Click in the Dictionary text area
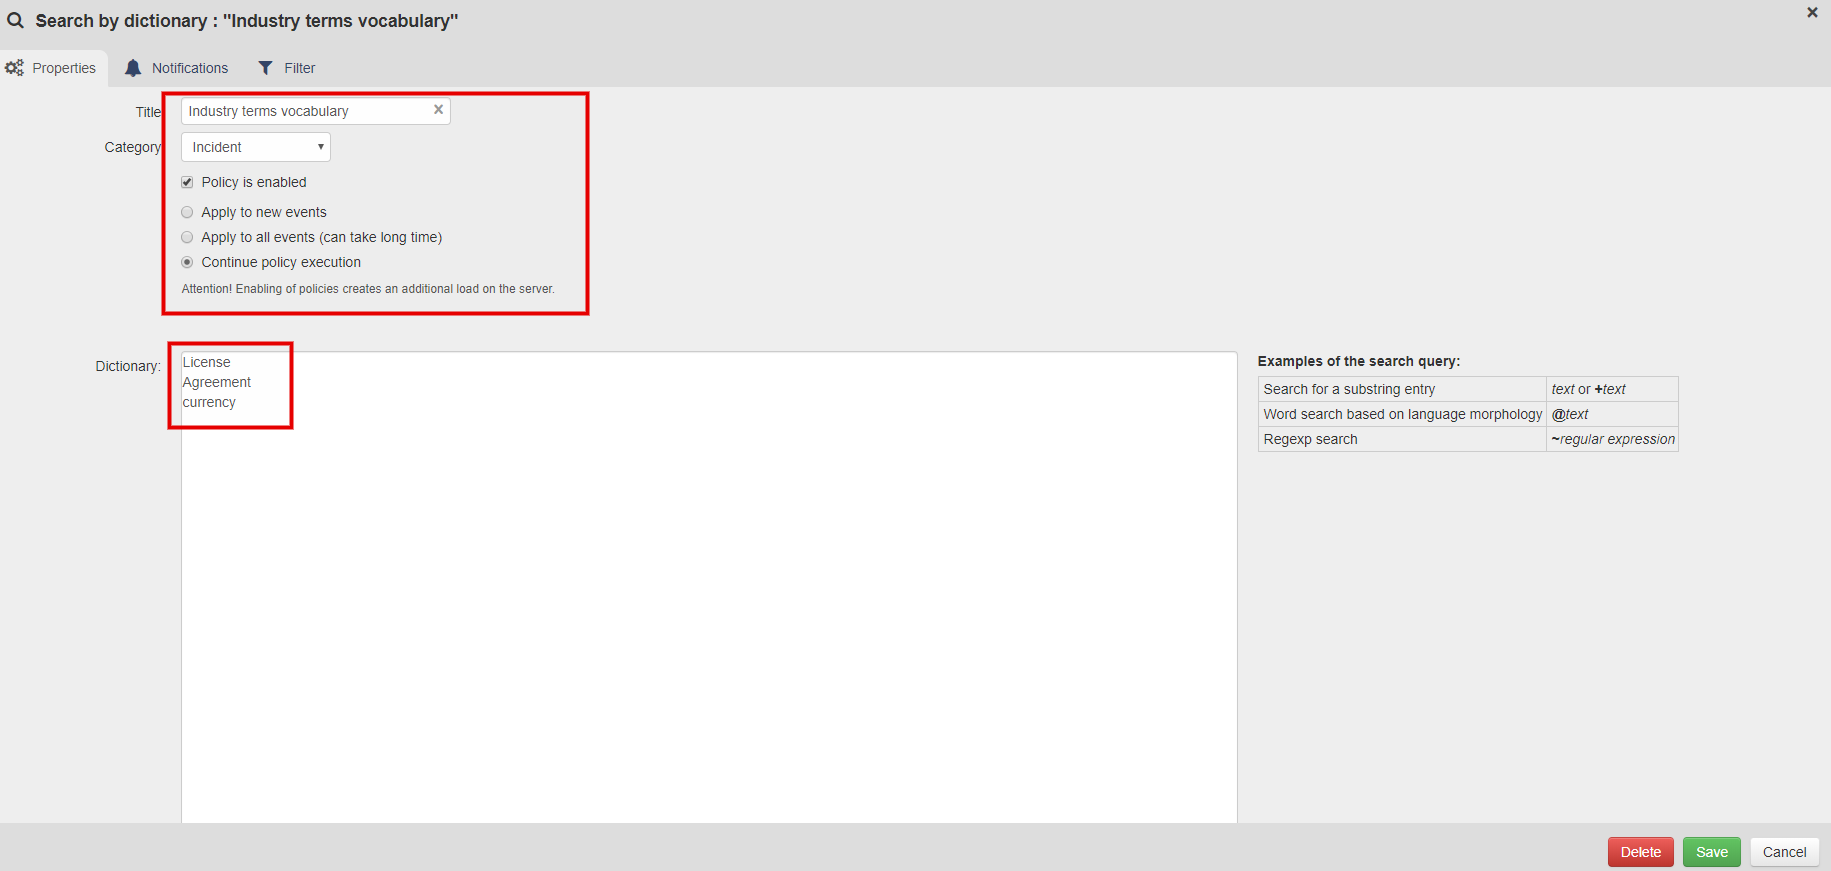 tap(708, 600)
